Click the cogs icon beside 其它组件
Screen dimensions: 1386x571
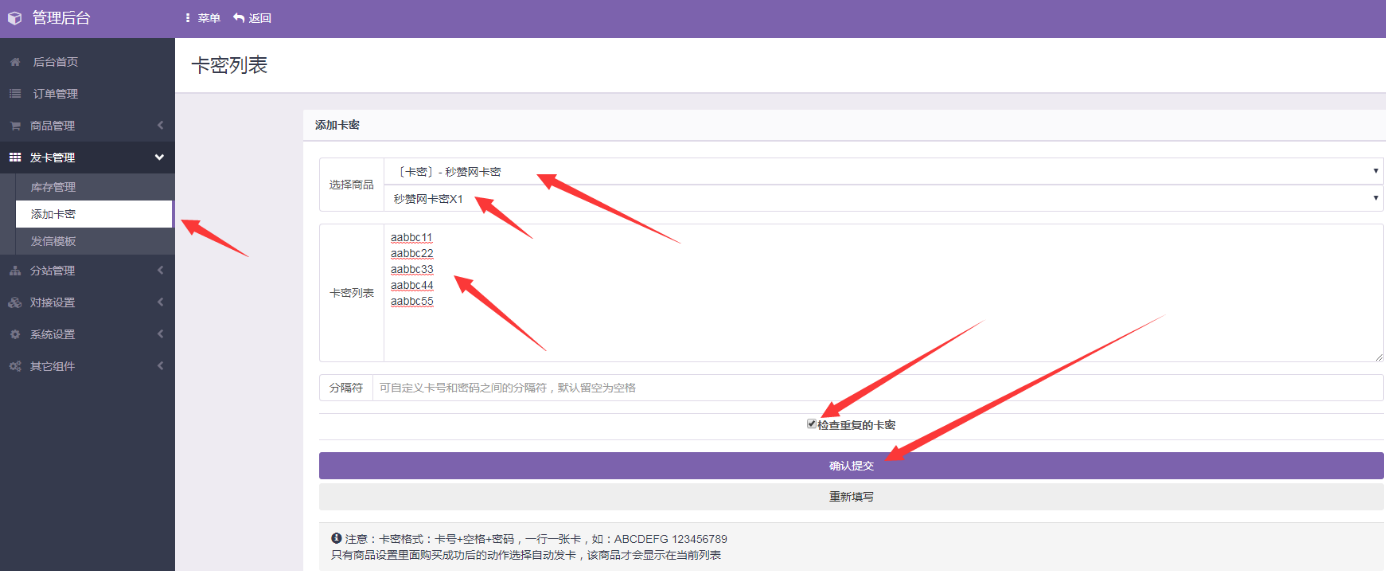tap(15, 367)
